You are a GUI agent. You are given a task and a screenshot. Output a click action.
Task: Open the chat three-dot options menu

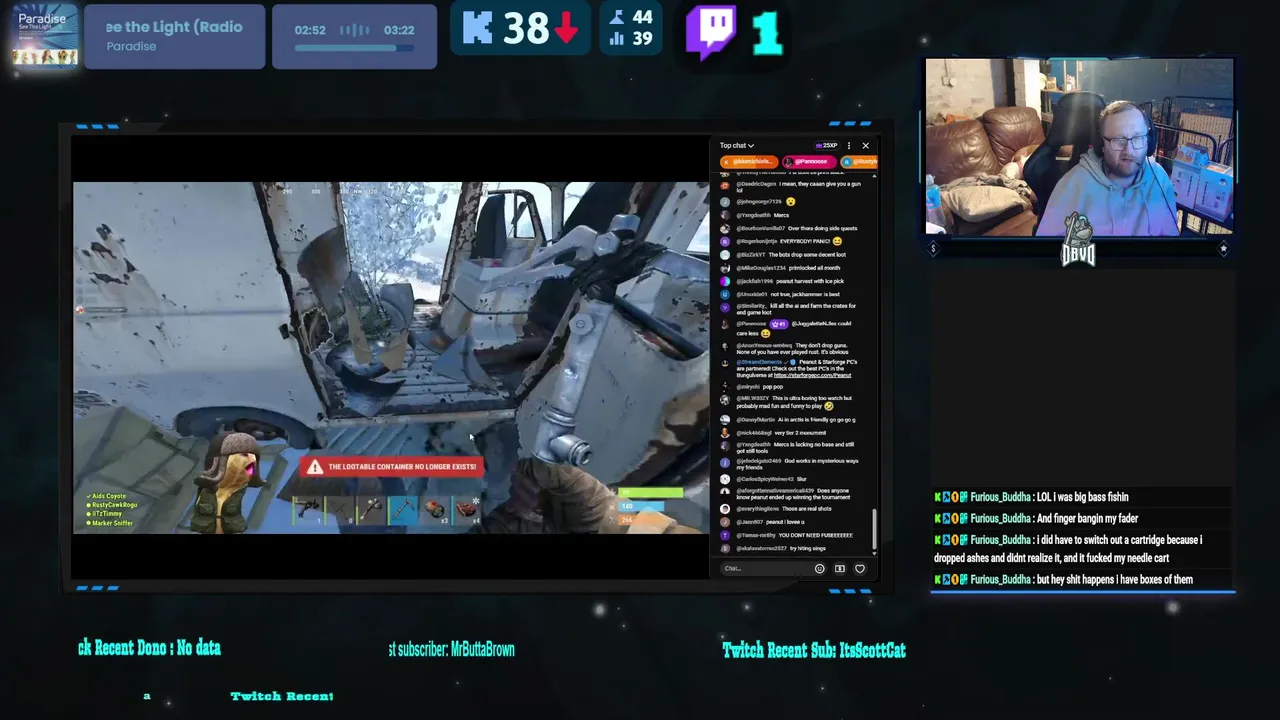849,146
